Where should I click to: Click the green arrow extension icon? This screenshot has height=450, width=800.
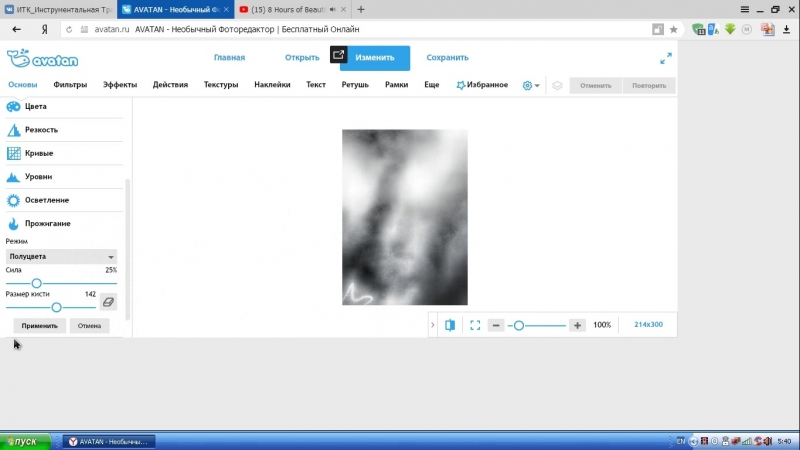730,29
